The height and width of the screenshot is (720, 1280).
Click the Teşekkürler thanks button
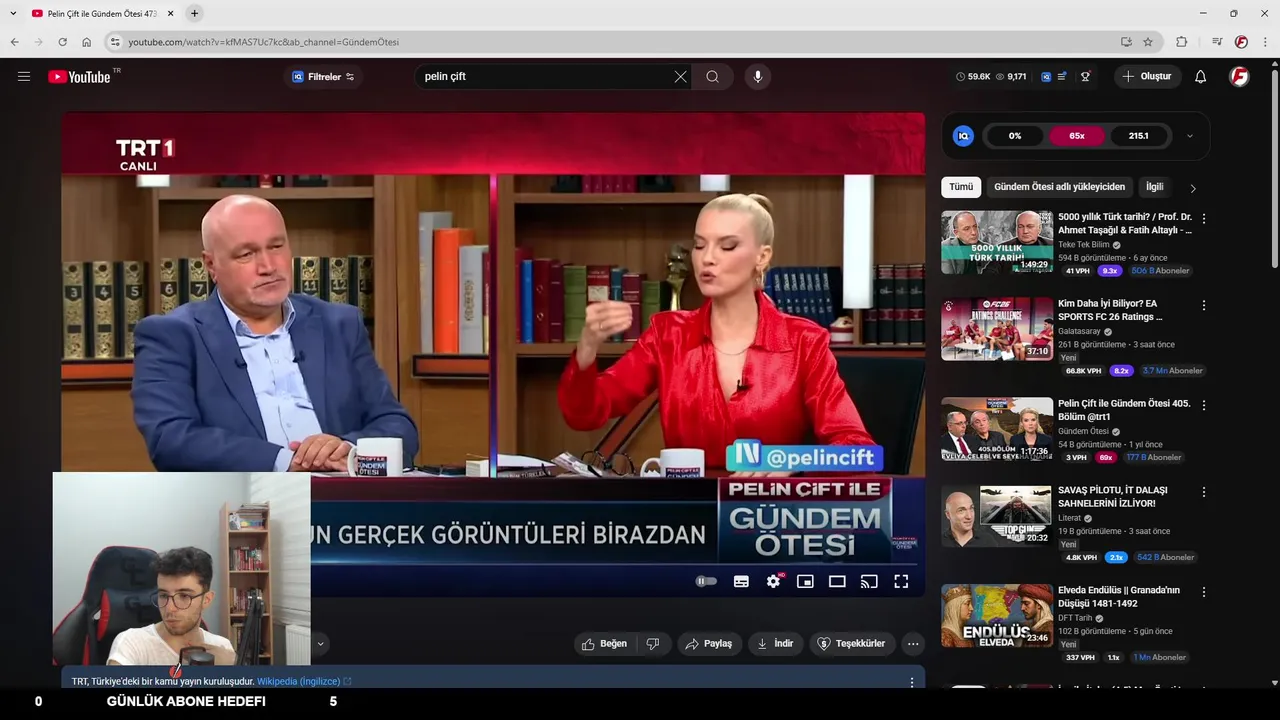tap(851, 644)
